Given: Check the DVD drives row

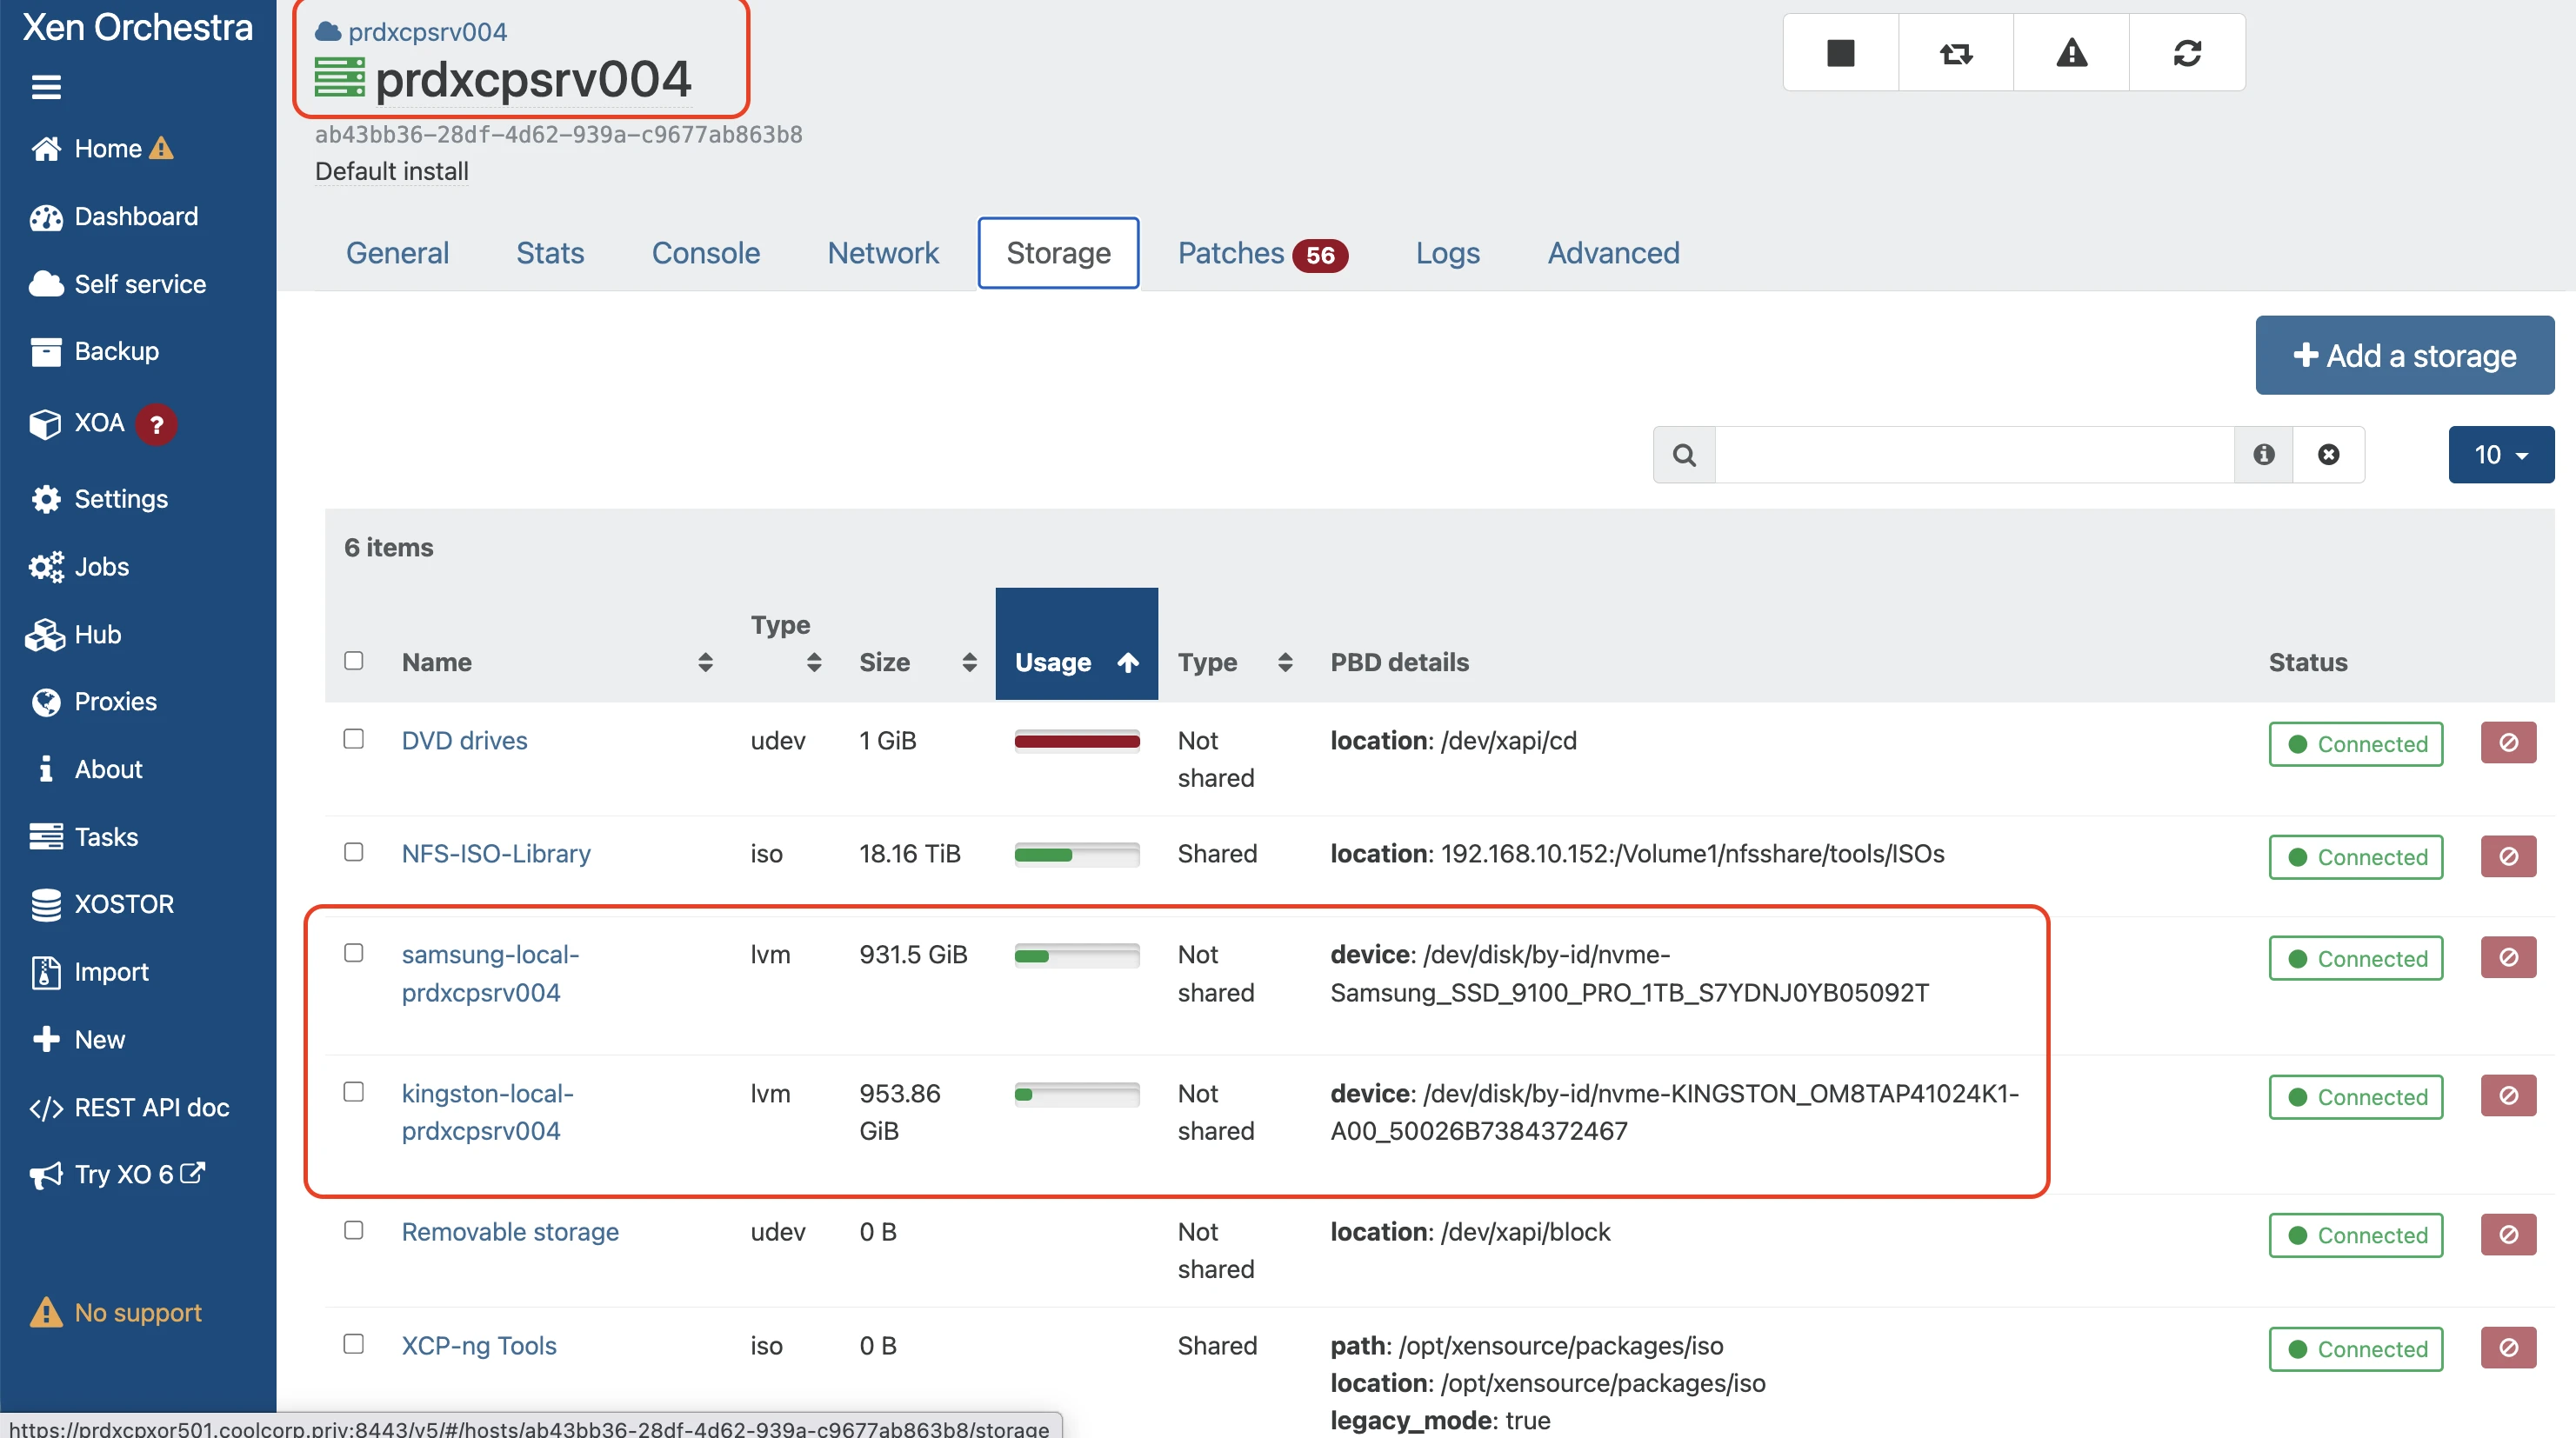Looking at the screenshot, I should (353, 738).
